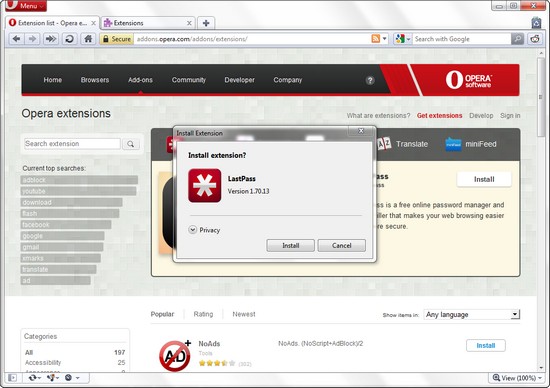Click the Fast Forward button
Screen dimensions: 550x388
(51, 39)
